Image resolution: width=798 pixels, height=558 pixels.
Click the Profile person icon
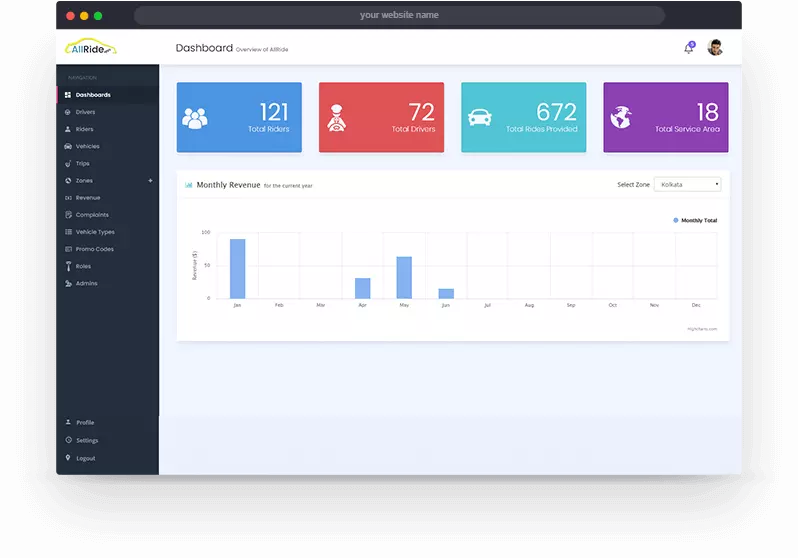pos(68,422)
